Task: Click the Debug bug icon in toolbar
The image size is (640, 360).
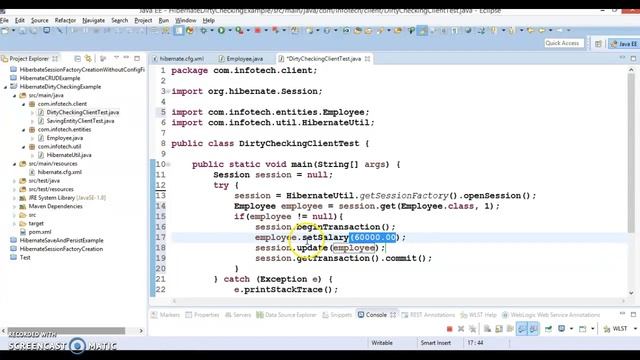Action: (x=203, y=30)
